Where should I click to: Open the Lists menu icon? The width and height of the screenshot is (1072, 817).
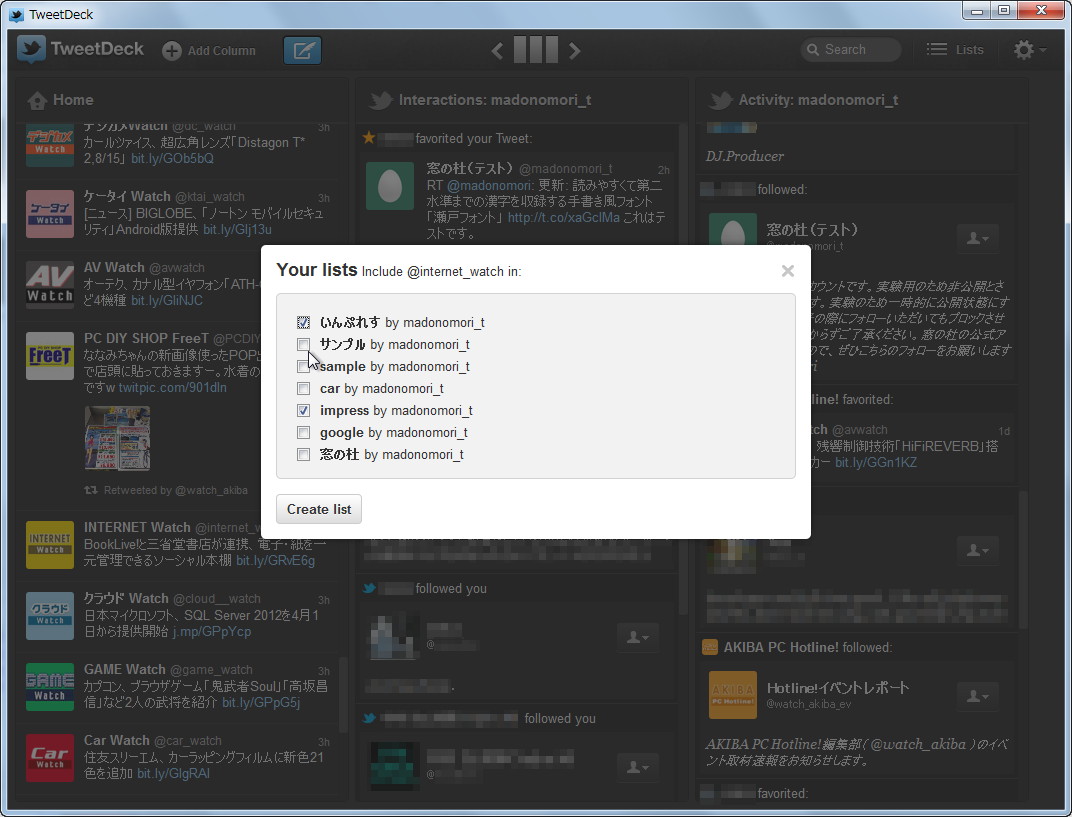[937, 49]
